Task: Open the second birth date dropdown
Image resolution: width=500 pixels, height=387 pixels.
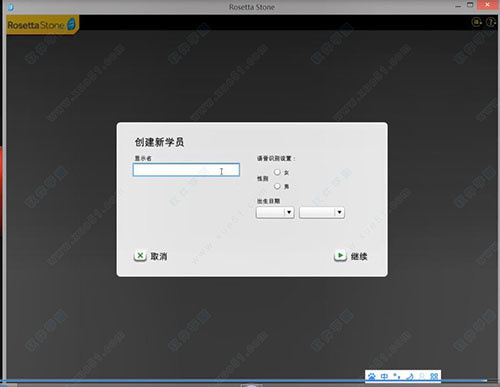Action: point(322,212)
